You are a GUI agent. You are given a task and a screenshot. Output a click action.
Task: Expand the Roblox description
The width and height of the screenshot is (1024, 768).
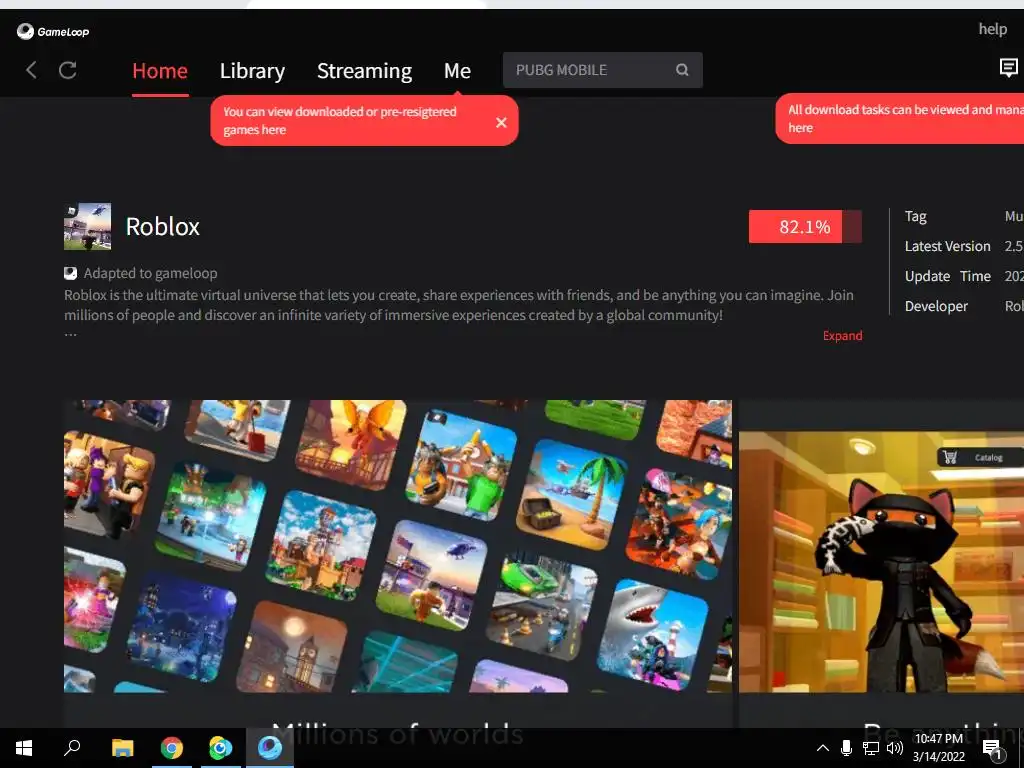[842, 336]
